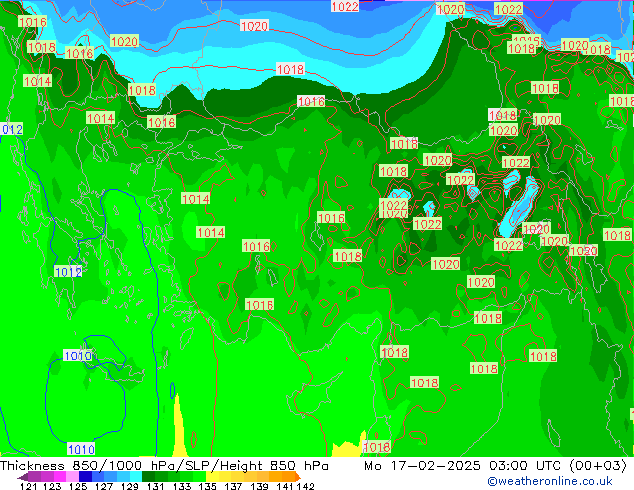Click the orange right arrow tip of legend
This screenshot has width=634, height=490.
tap(298, 477)
